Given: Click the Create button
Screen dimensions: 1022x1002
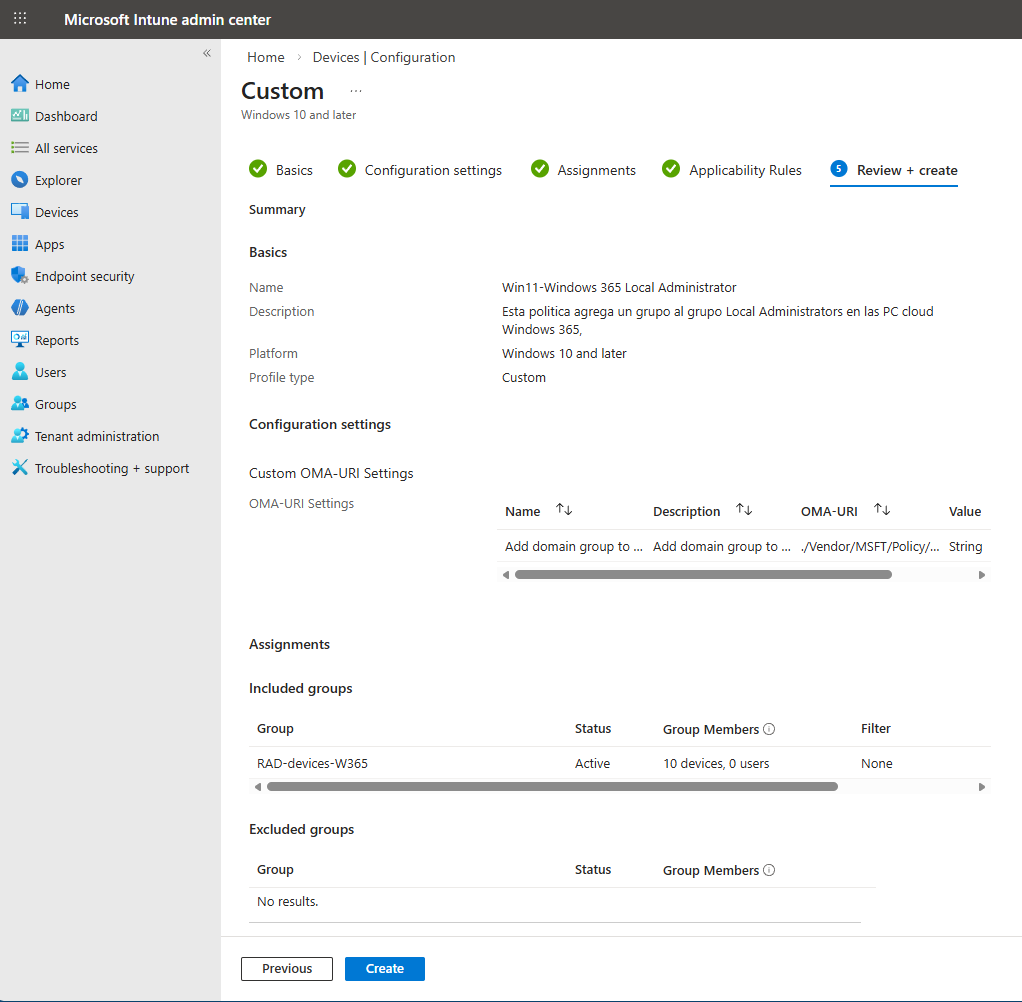Looking at the screenshot, I should (385, 968).
